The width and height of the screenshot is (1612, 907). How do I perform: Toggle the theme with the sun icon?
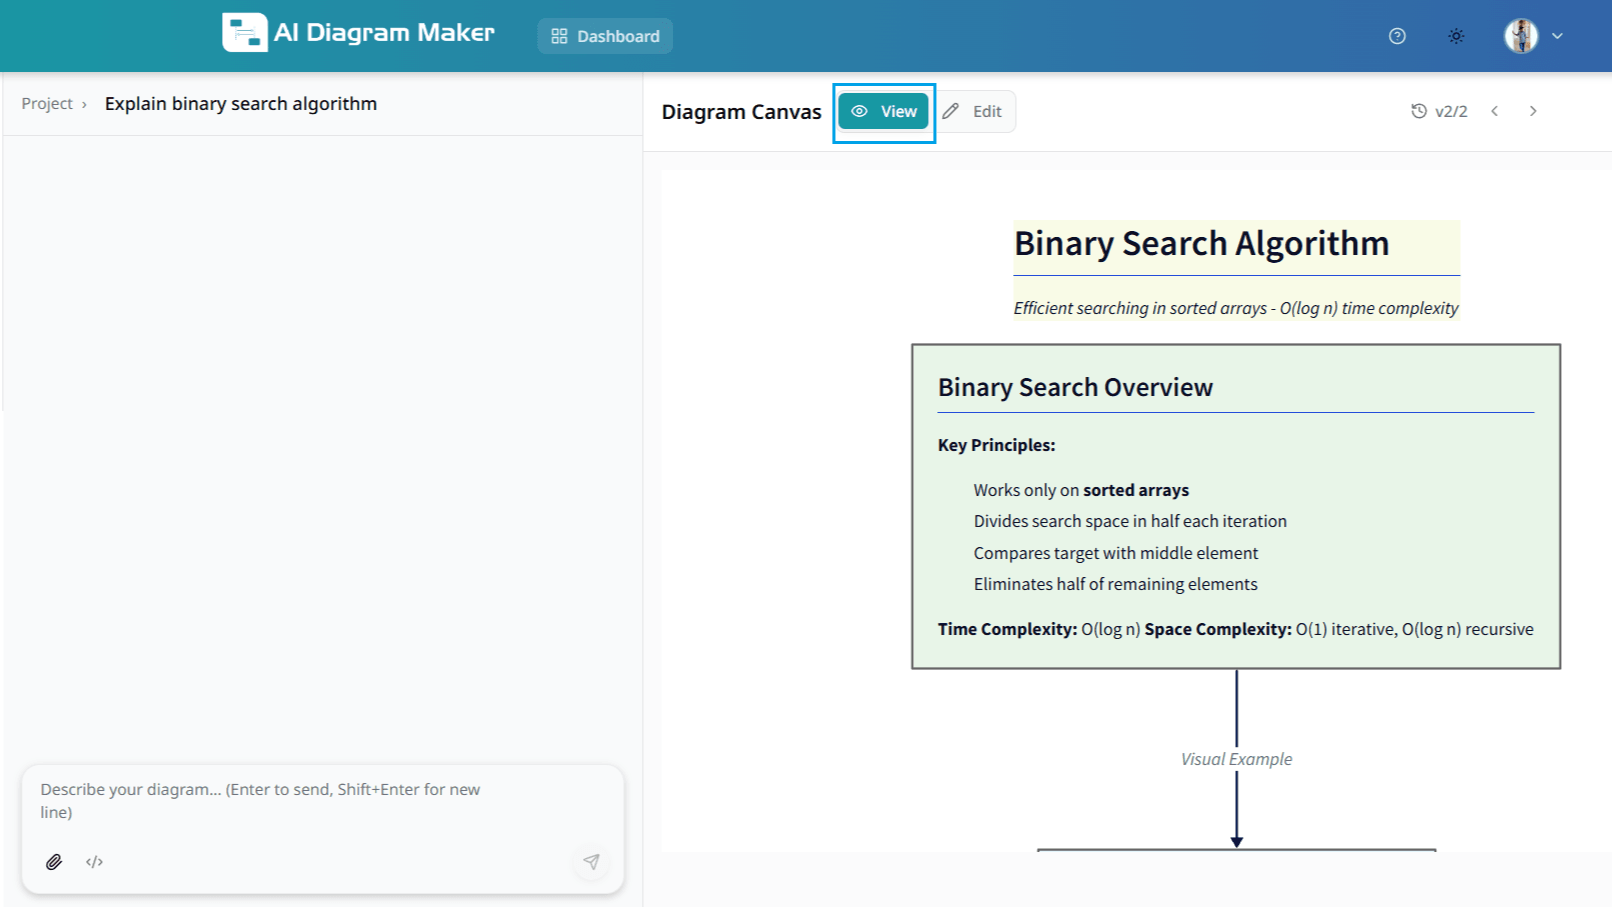coord(1456,36)
